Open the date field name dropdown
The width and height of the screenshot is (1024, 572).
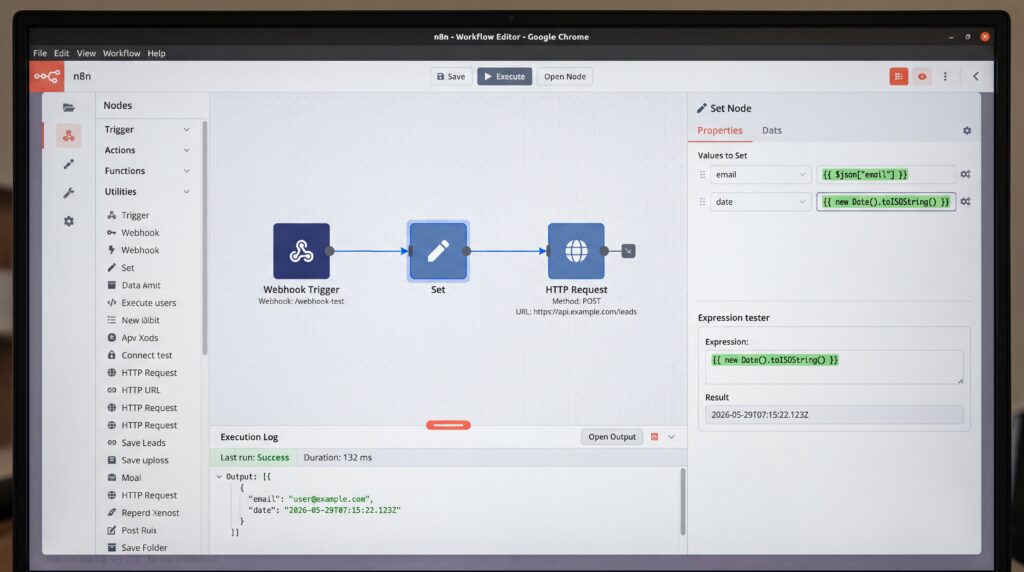point(760,202)
